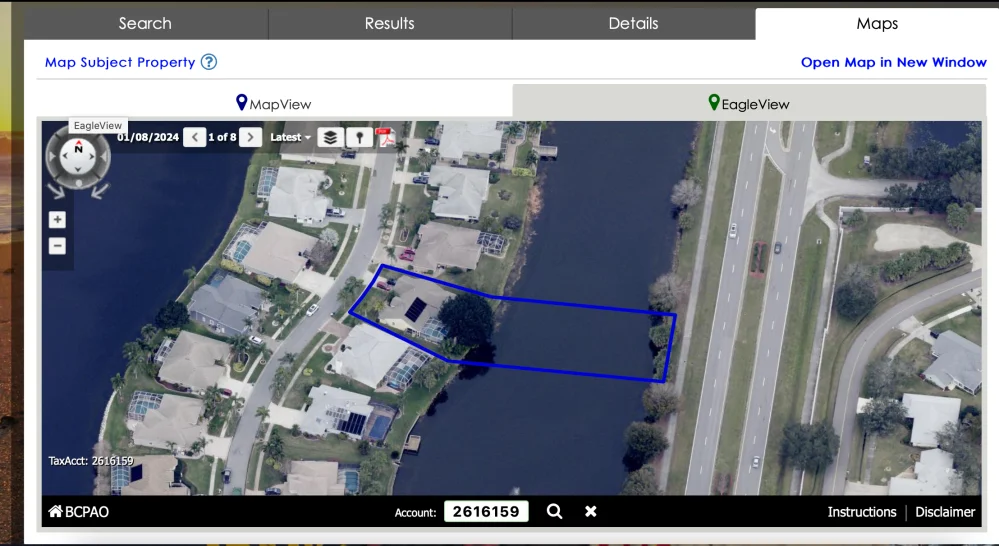Open the Search tab

pyautogui.click(x=145, y=24)
